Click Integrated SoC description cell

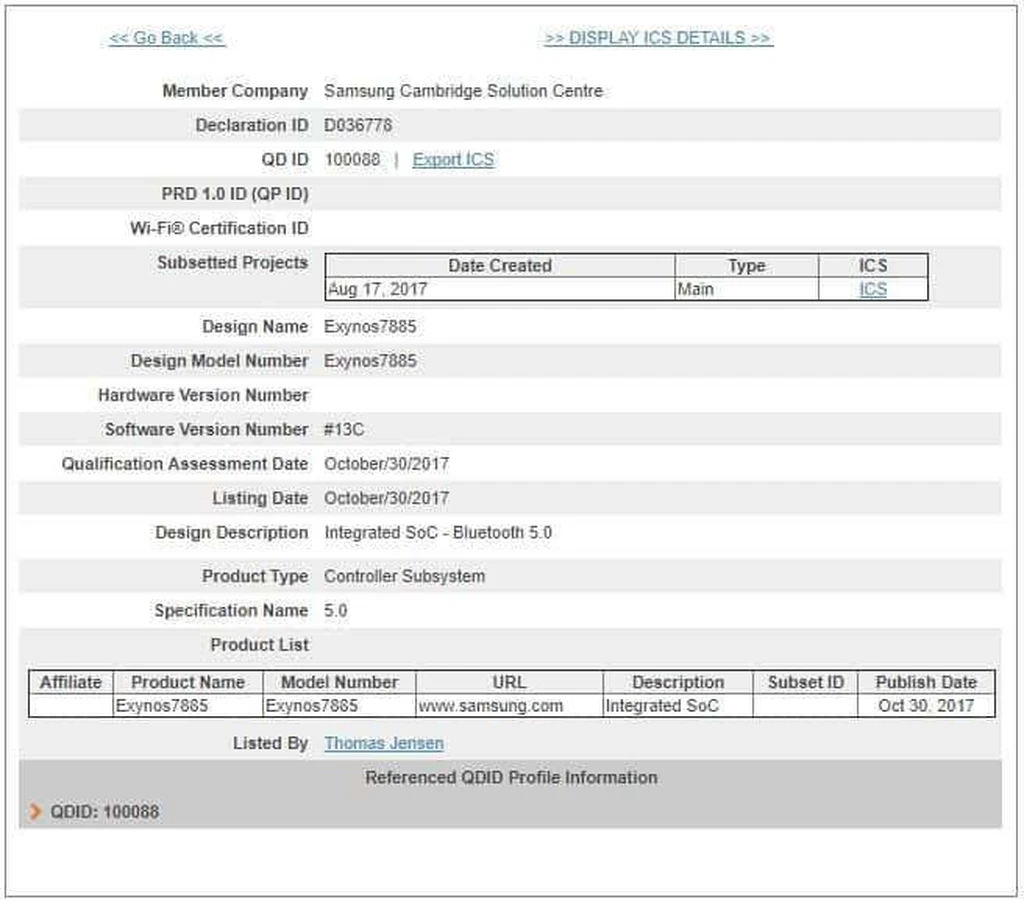click(x=678, y=705)
